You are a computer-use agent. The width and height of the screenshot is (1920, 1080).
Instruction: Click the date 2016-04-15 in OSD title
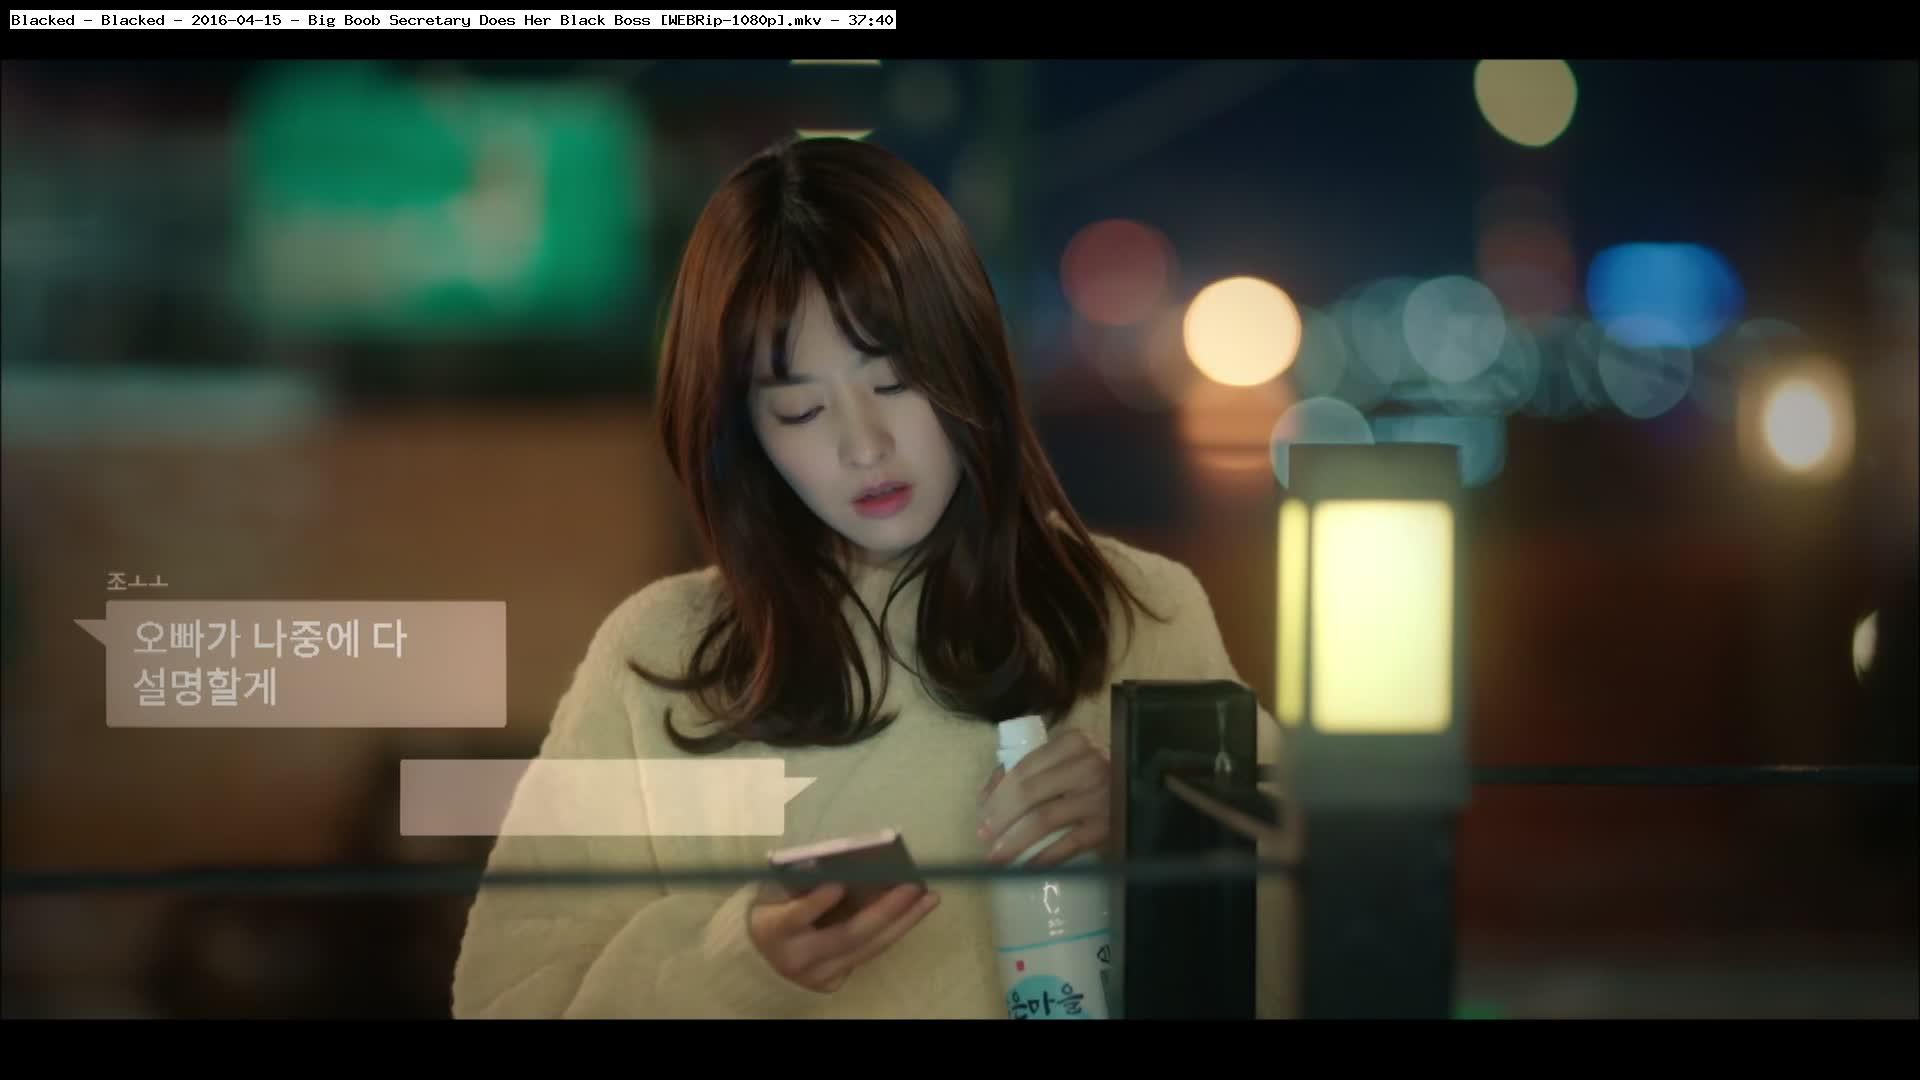click(x=236, y=20)
